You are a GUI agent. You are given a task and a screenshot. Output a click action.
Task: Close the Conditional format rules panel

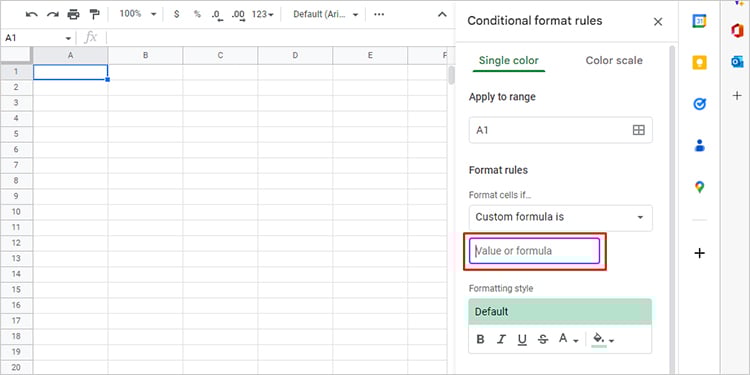coord(658,22)
